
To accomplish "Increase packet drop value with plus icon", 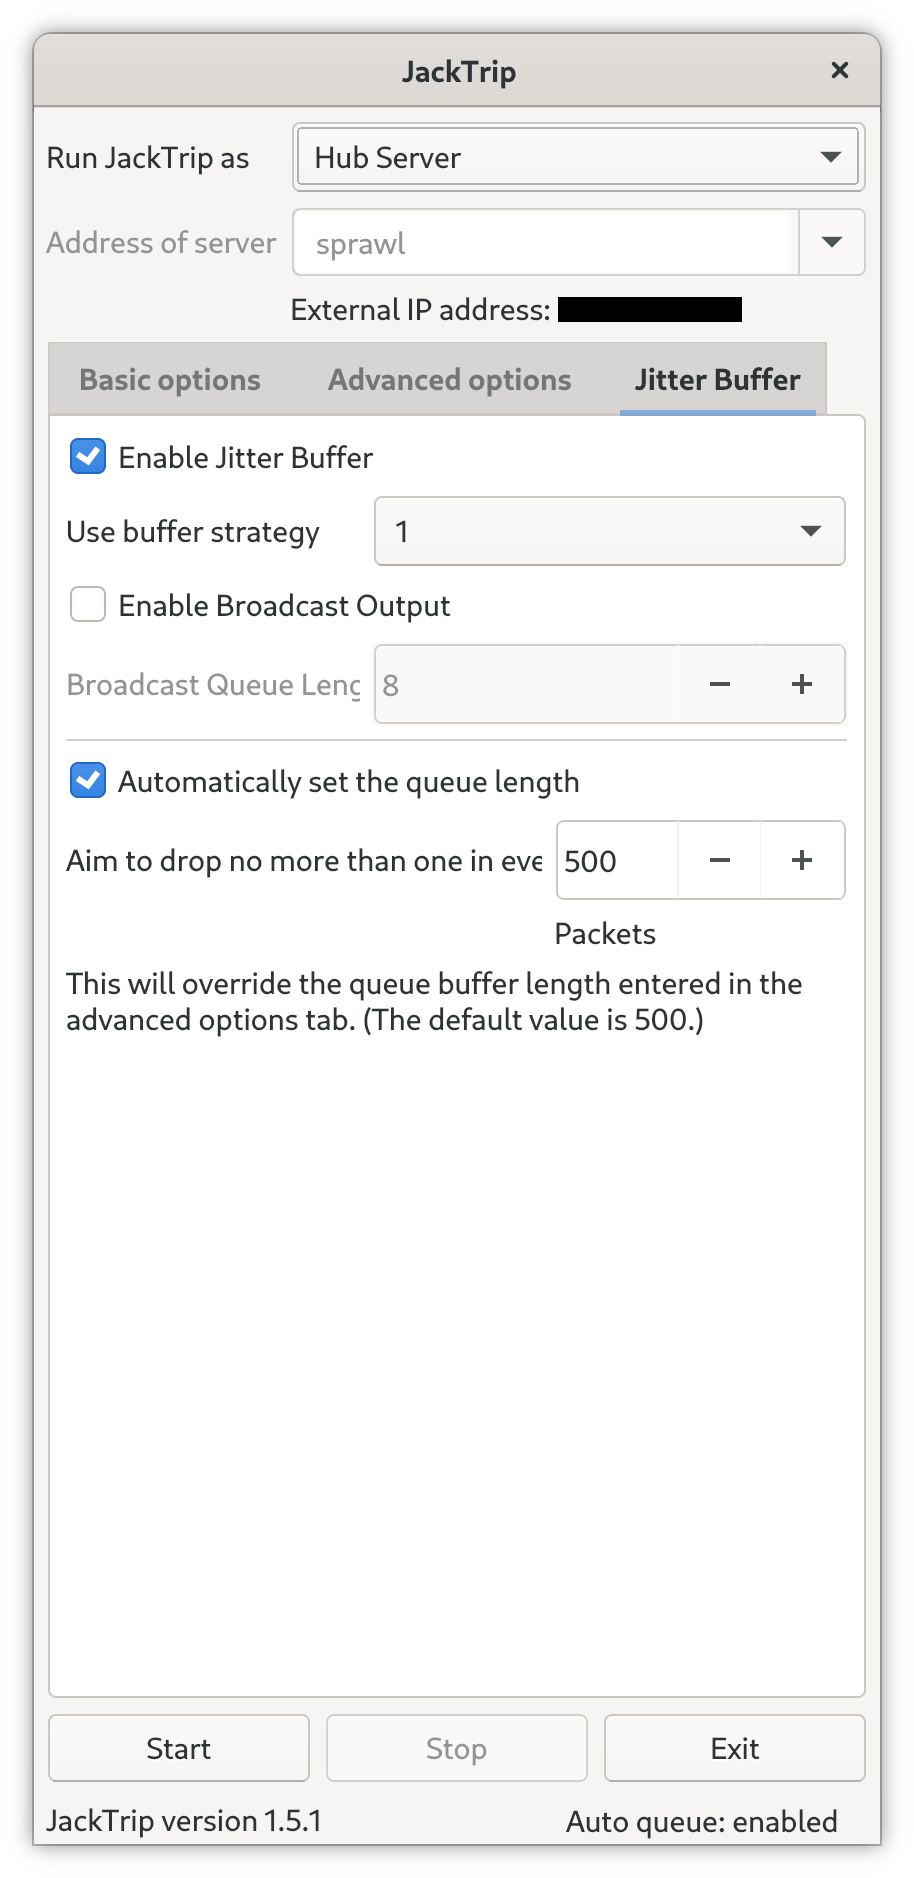I will 802,861.
